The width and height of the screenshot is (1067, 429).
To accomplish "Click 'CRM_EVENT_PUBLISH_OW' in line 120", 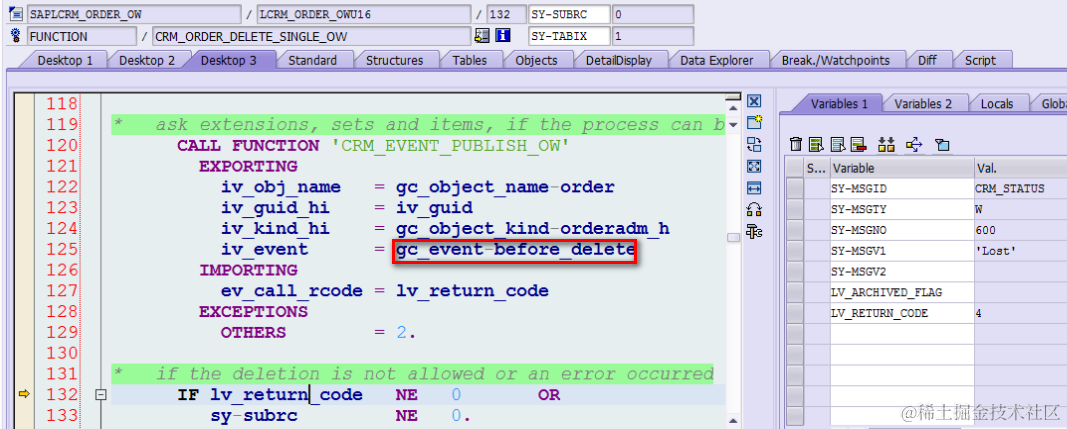I will [x=448, y=146].
